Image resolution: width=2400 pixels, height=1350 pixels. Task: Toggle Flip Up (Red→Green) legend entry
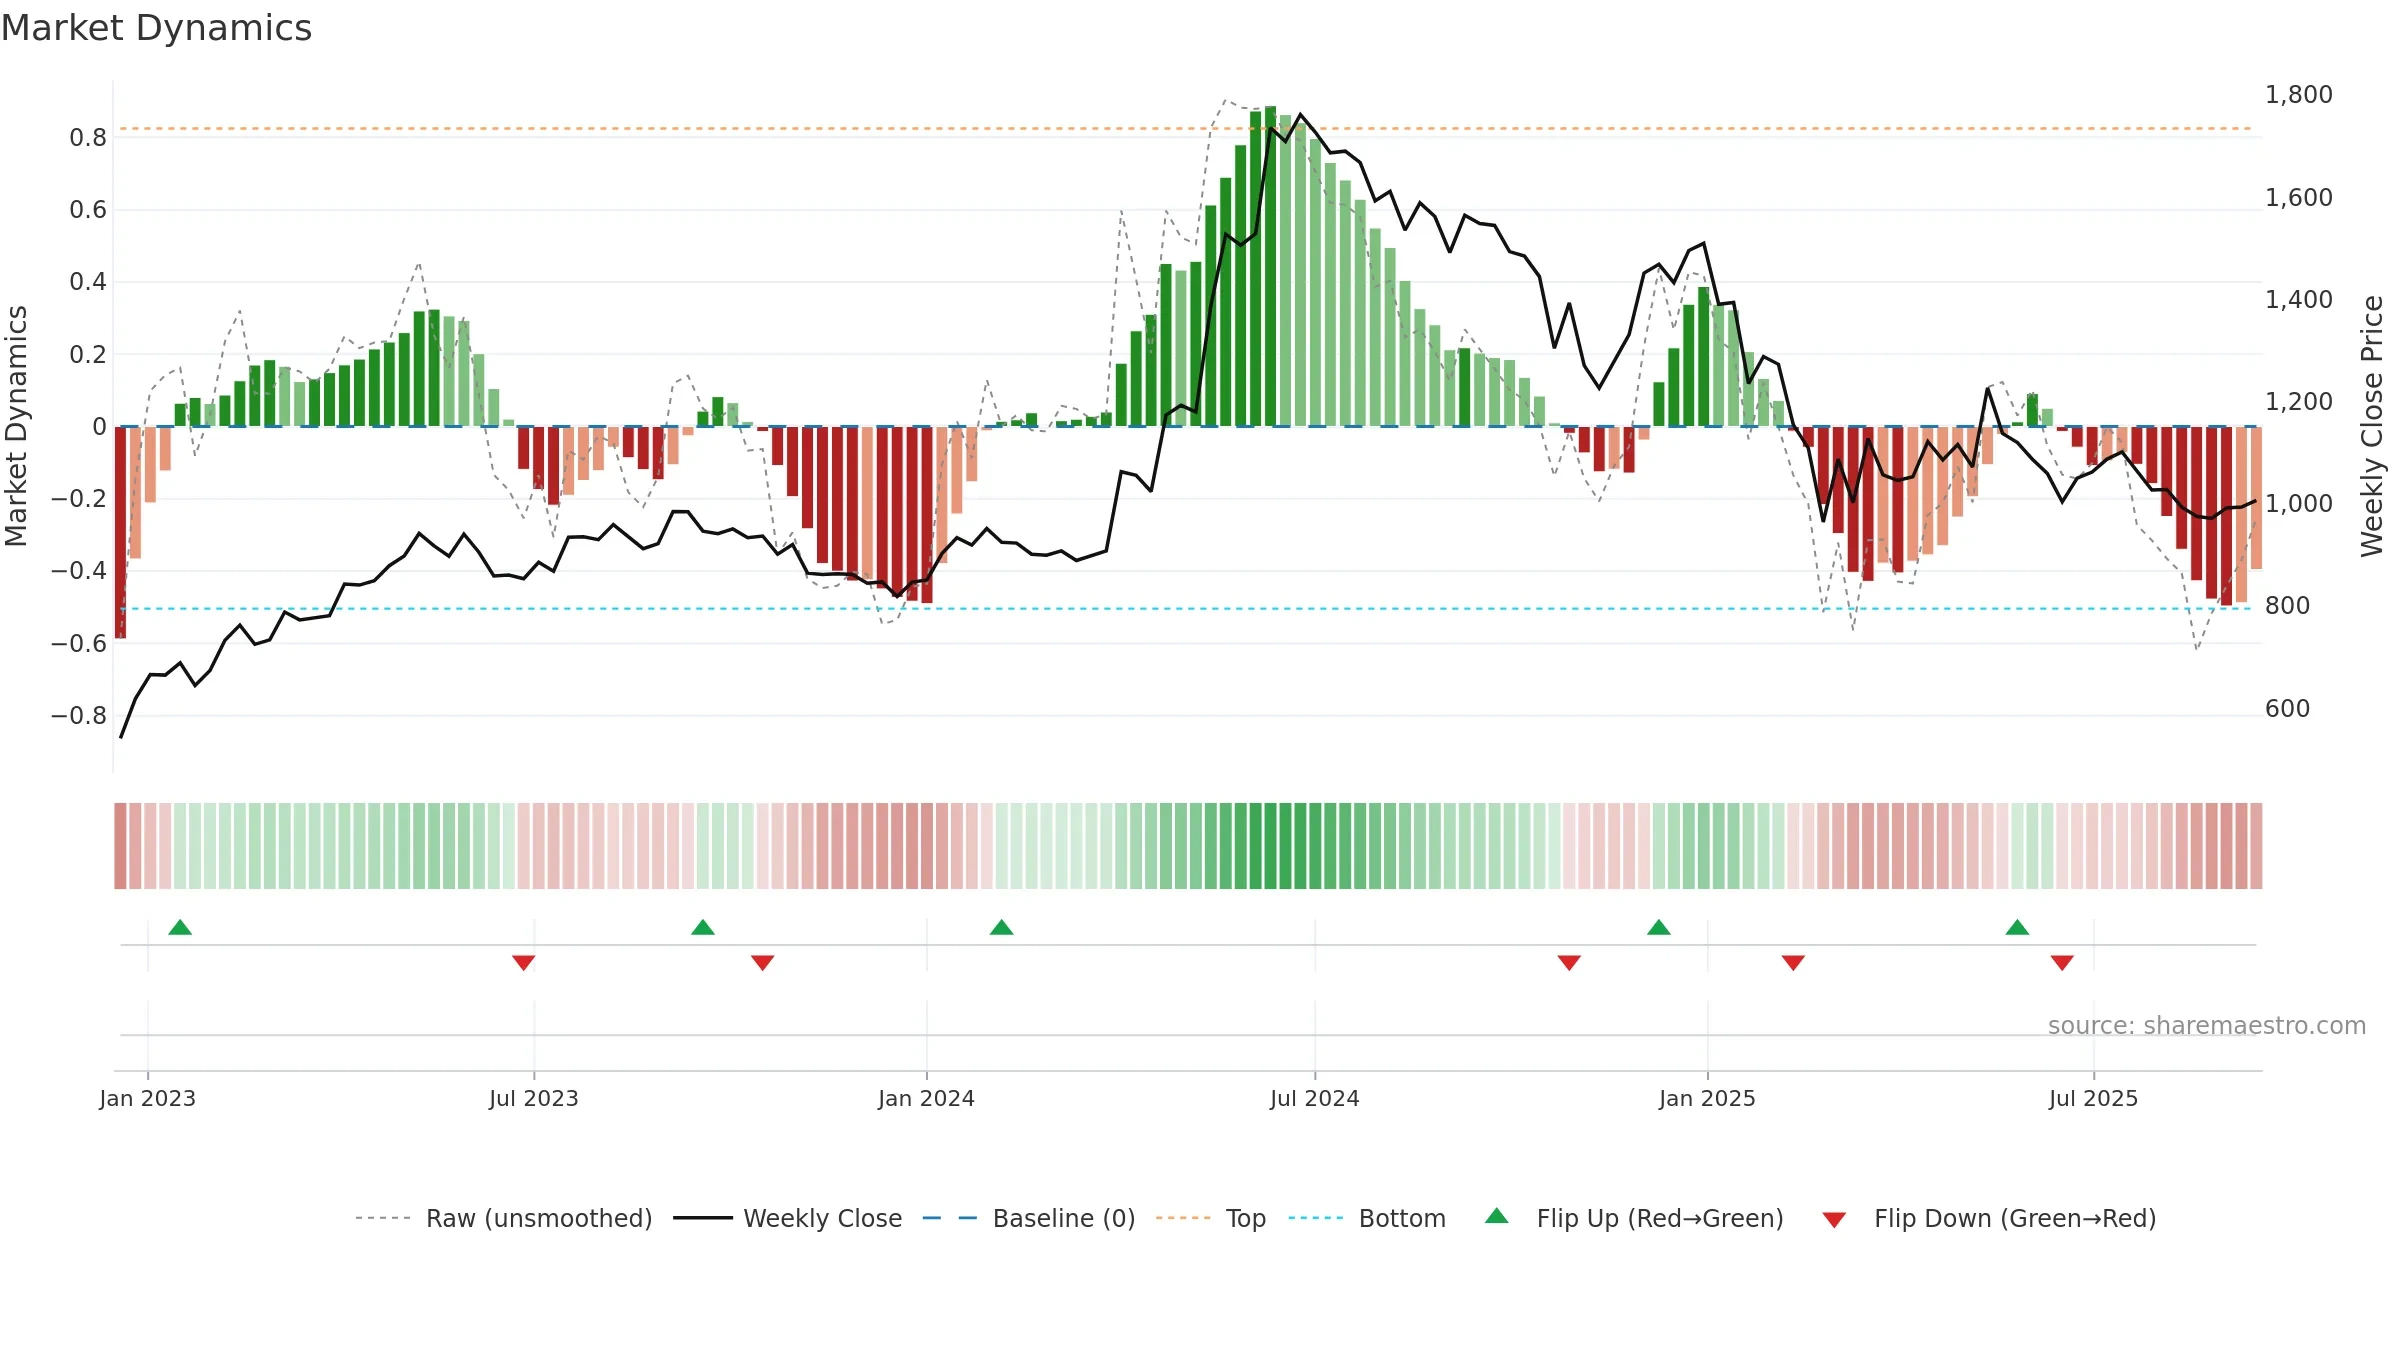click(1634, 1218)
